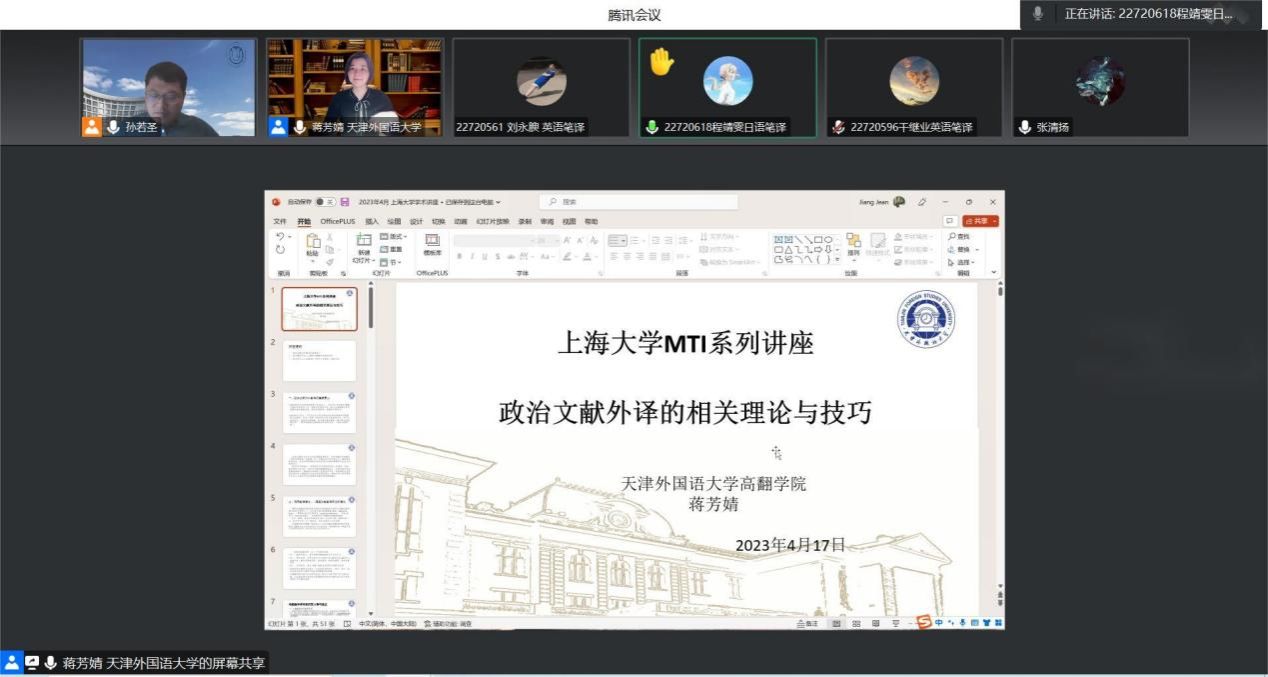
Task: Click the New Slide icon
Action: (x=363, y=241)
